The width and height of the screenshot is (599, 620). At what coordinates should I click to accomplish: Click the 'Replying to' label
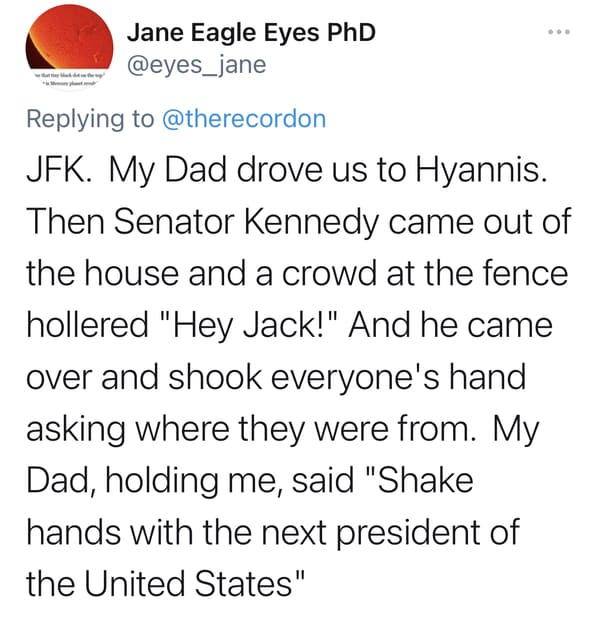coord(90,119)
